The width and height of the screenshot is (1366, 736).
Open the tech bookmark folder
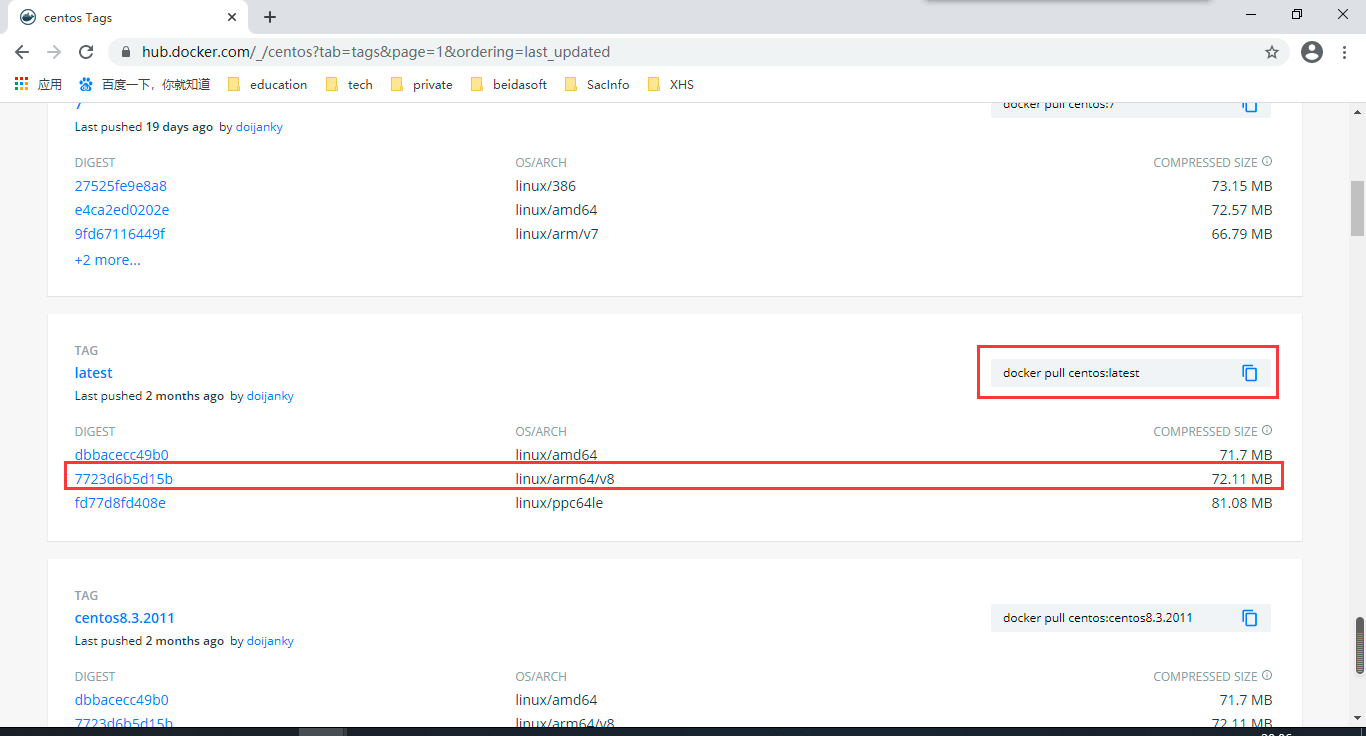pyautogui.click(x=349, y=85)
